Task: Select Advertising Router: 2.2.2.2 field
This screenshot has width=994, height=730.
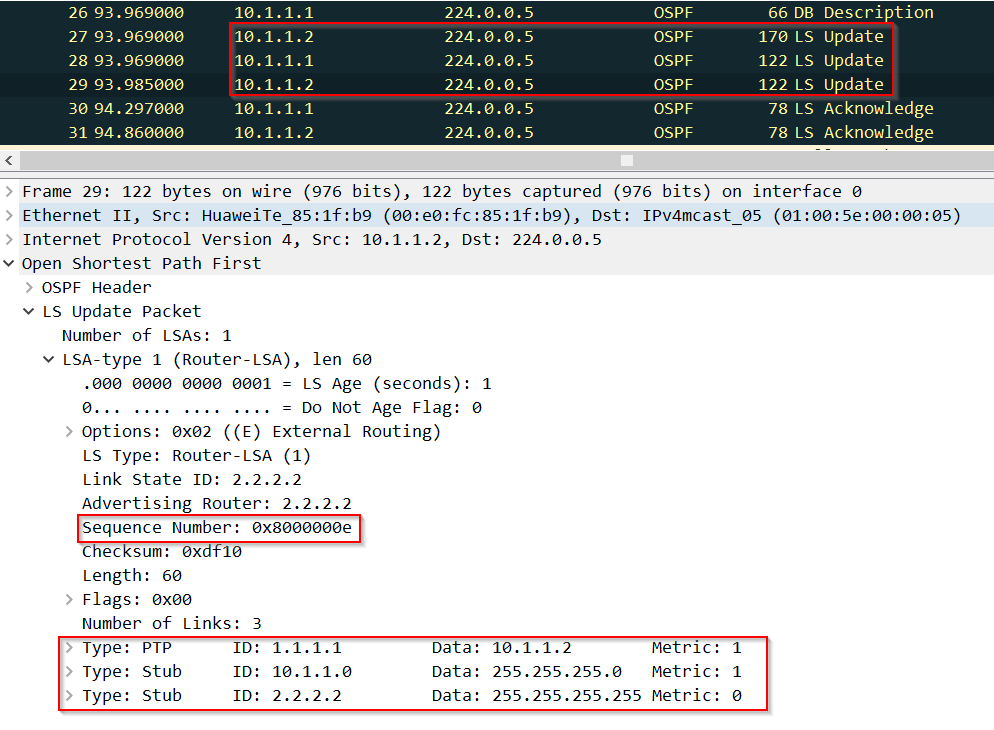Action: [x=216, y=504]
